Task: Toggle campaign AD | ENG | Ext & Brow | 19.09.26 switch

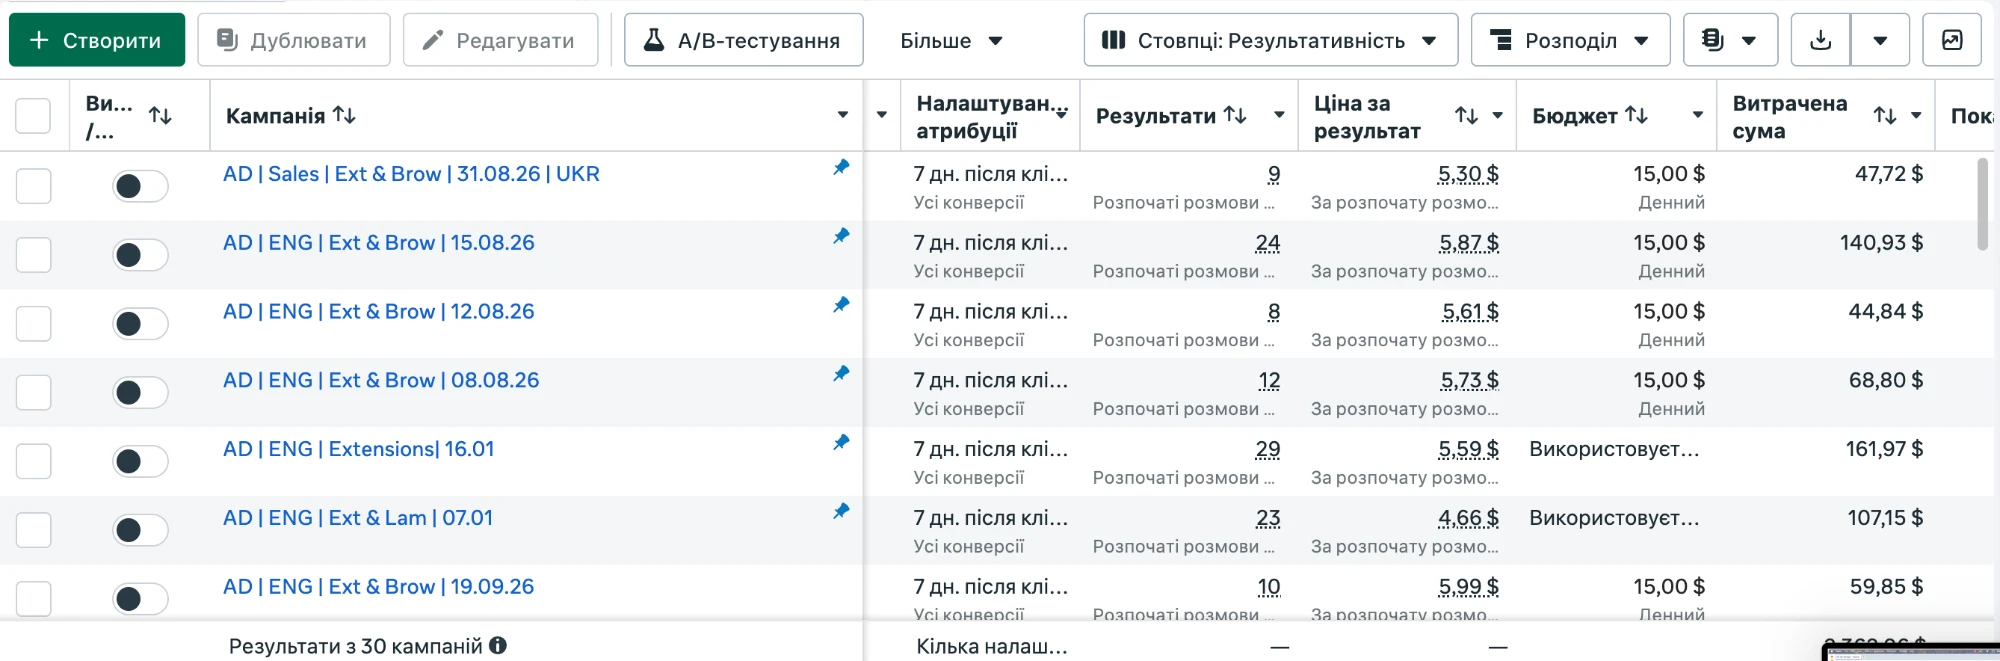Action: [x=140, y=599]
